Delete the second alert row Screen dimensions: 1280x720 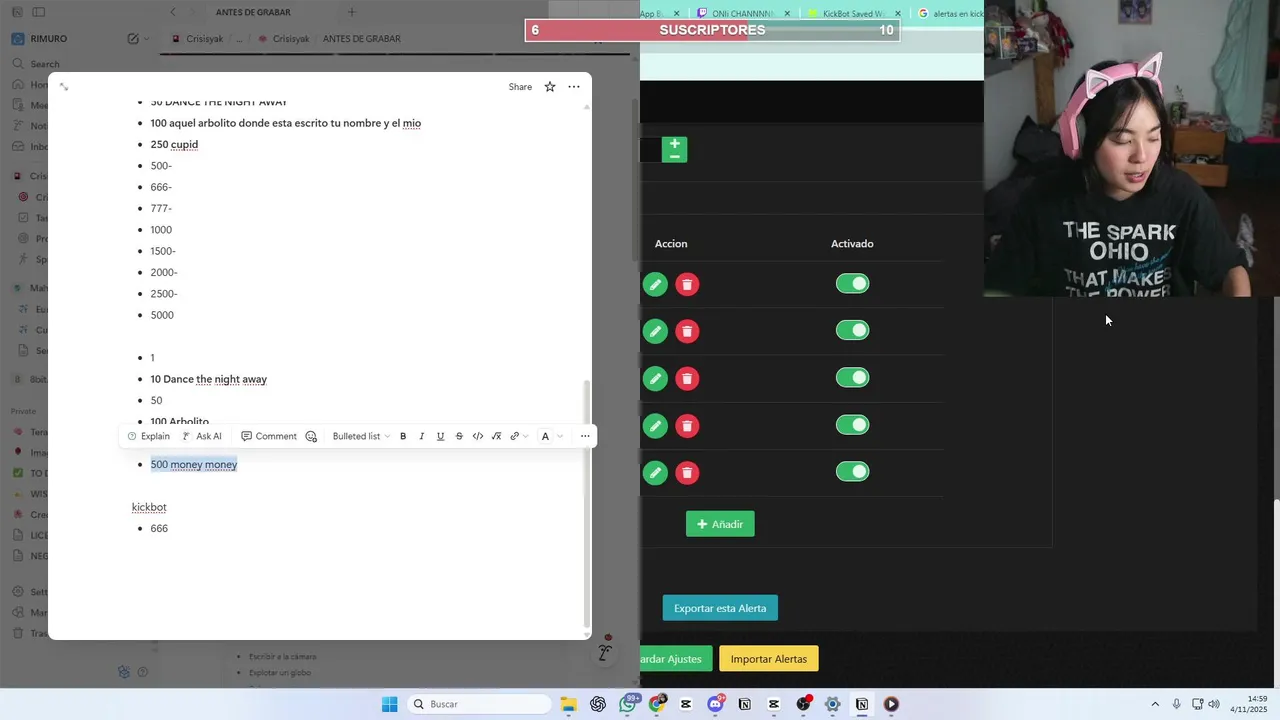tap(687, 332)
